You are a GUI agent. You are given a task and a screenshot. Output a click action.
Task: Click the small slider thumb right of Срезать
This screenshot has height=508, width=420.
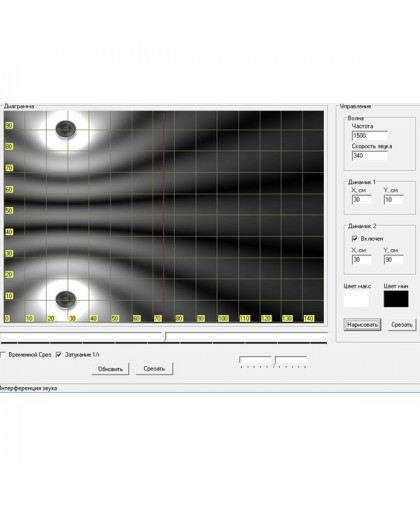(x=274, y=361)
